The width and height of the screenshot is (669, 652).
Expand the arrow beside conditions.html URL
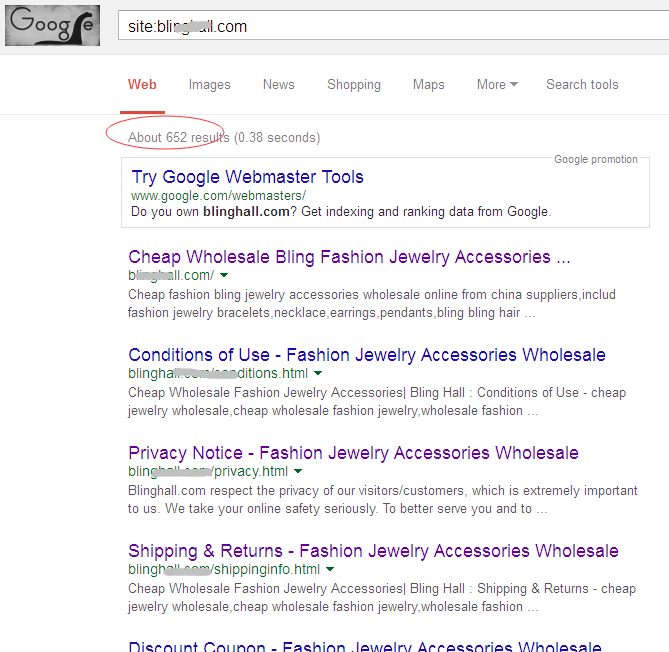318,373
